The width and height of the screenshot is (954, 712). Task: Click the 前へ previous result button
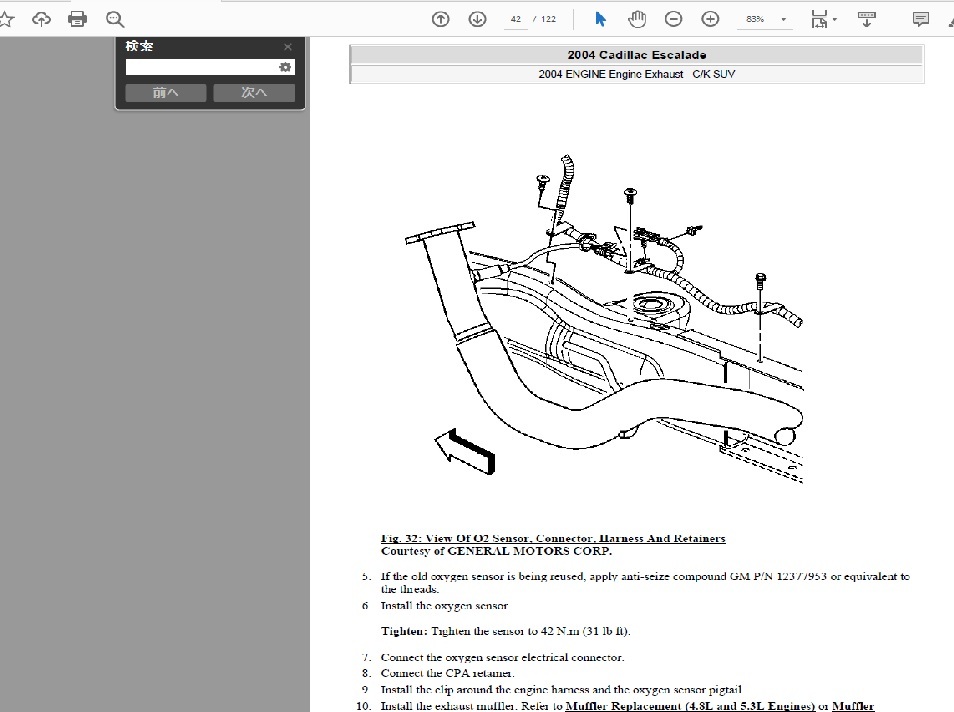pos(165,92)
